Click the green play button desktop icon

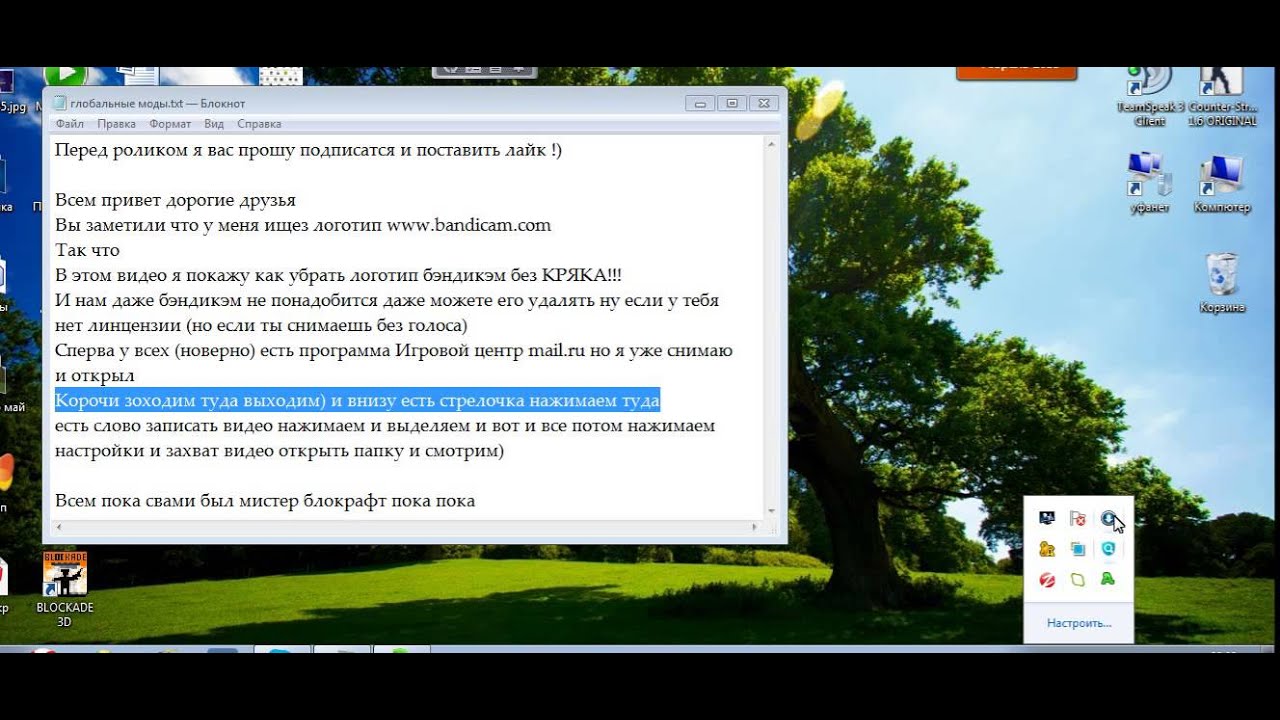pos(66,76)
